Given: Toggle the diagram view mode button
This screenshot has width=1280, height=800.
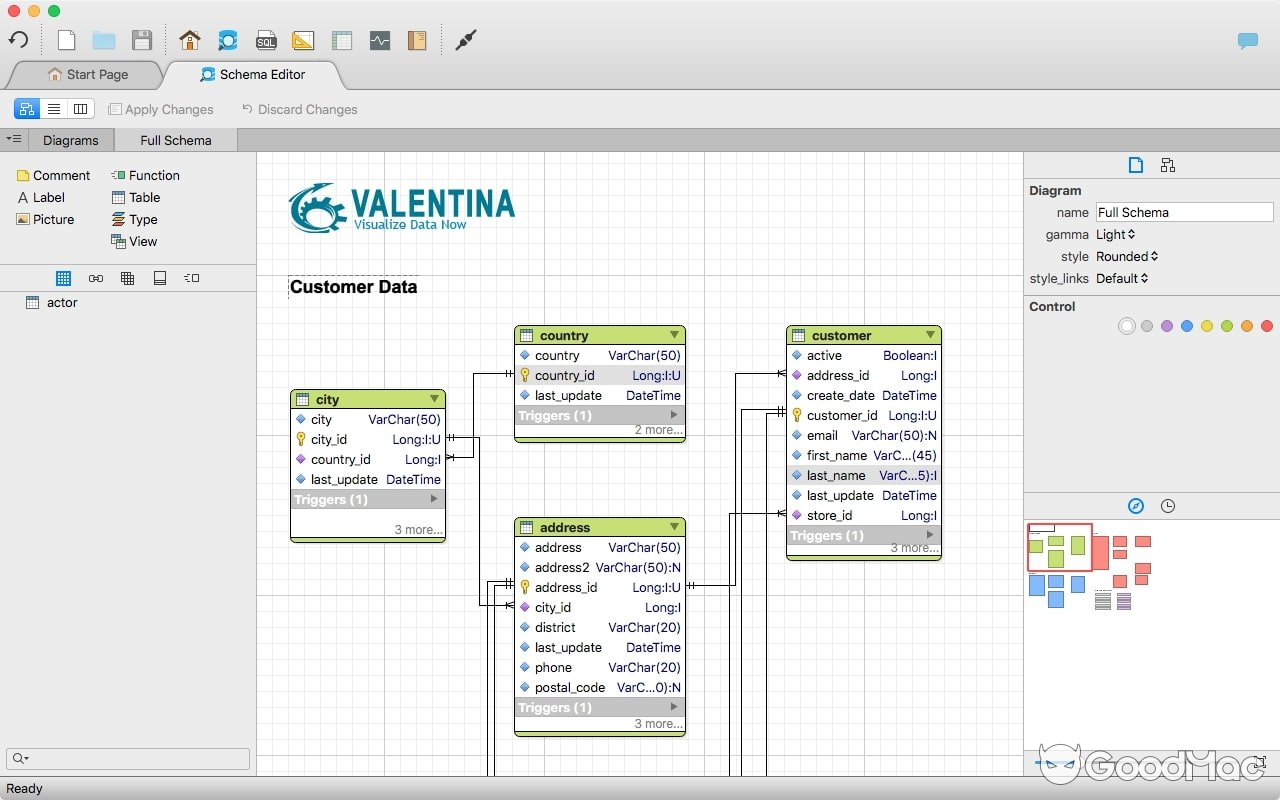Looking at the screenshot, I should point(26,109).
